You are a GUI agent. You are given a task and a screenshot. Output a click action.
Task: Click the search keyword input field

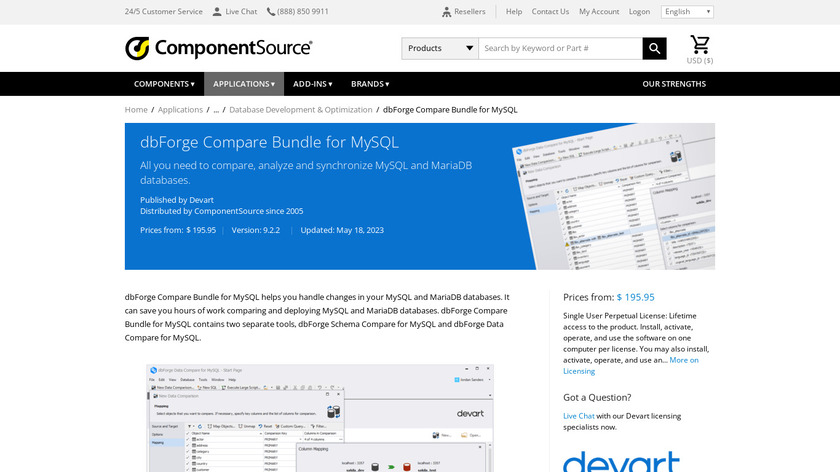560,48
